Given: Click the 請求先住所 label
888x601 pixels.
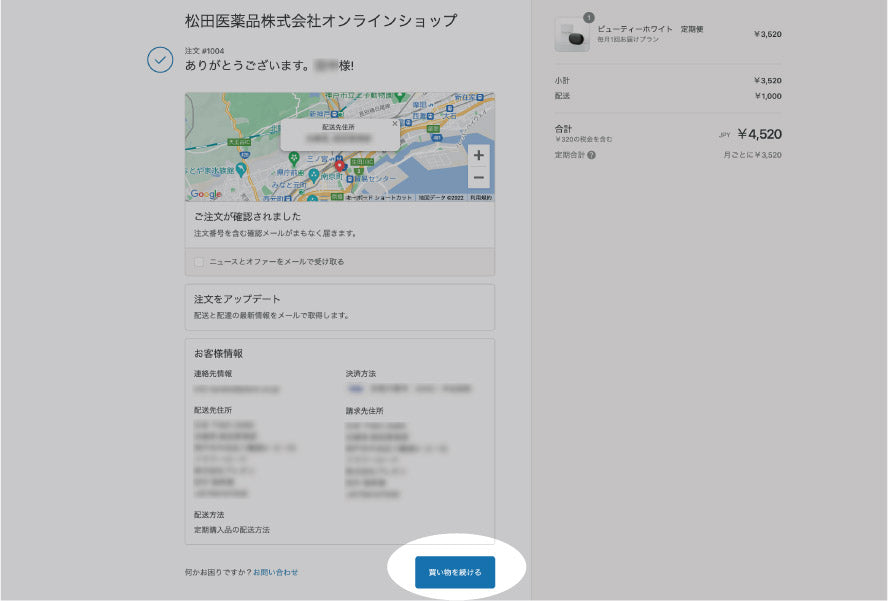Looking at the screenshot, I should 365,411.
